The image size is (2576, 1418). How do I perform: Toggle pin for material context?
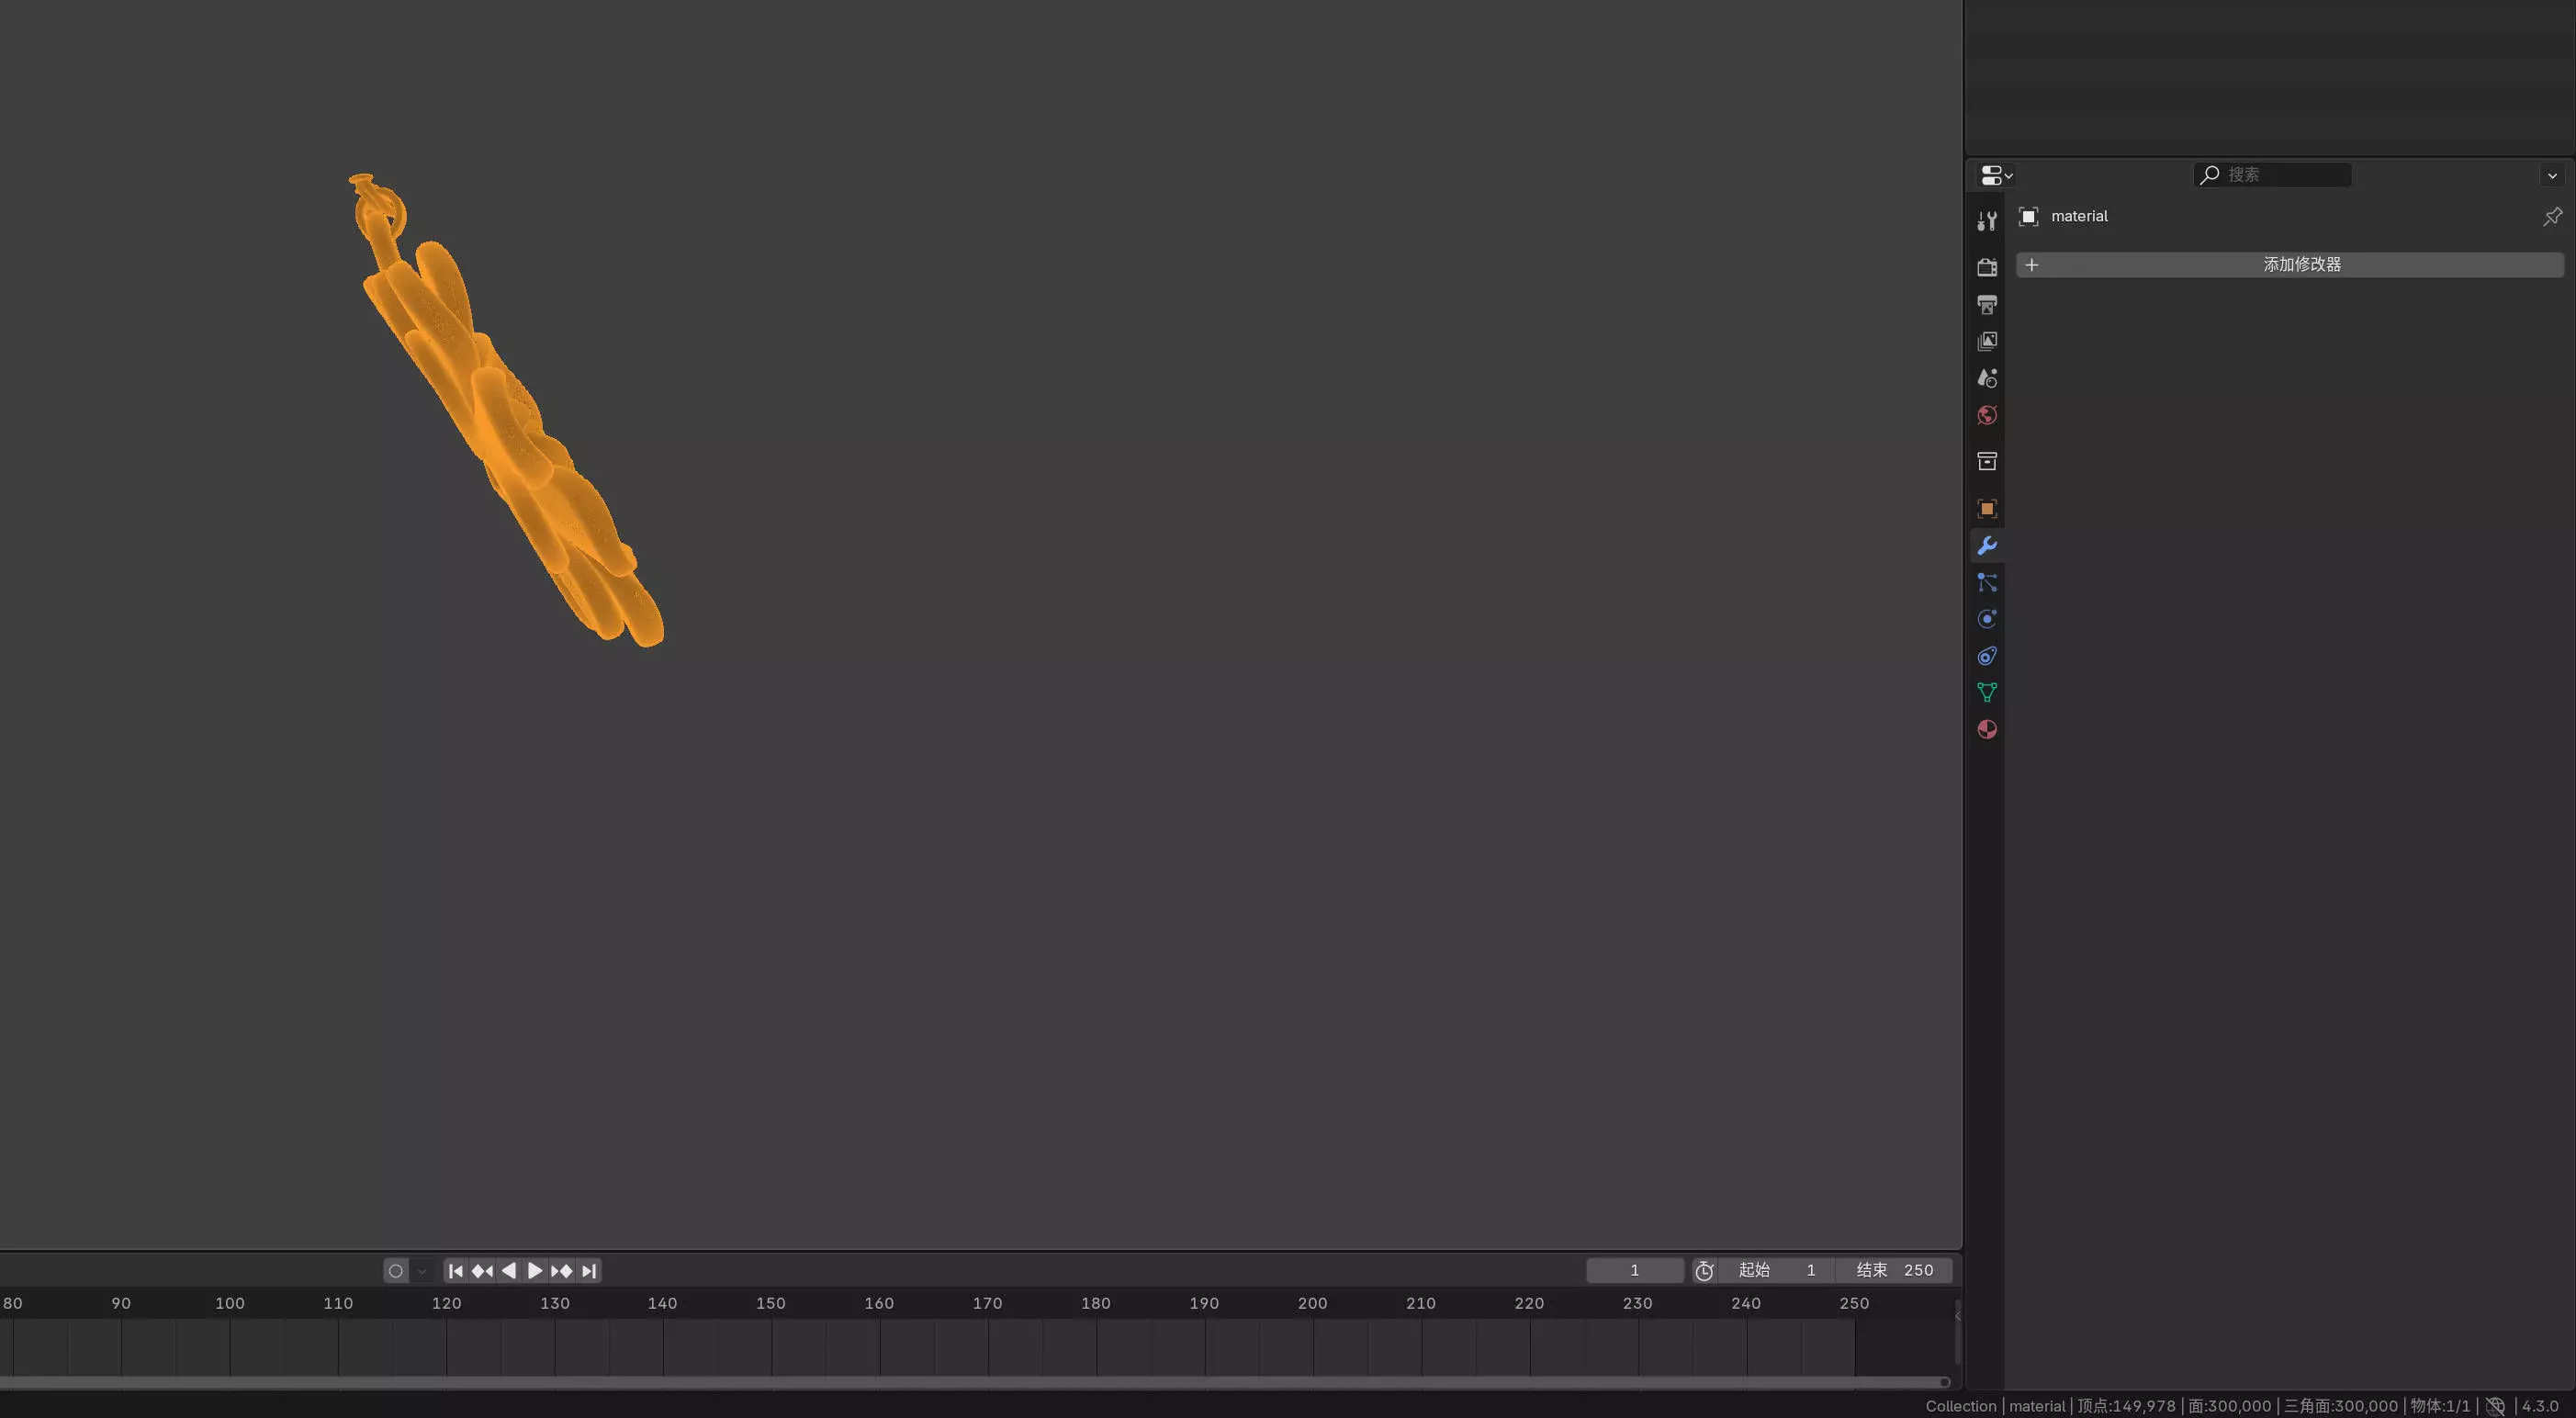pyautogui.click(x=2552, y=216)
